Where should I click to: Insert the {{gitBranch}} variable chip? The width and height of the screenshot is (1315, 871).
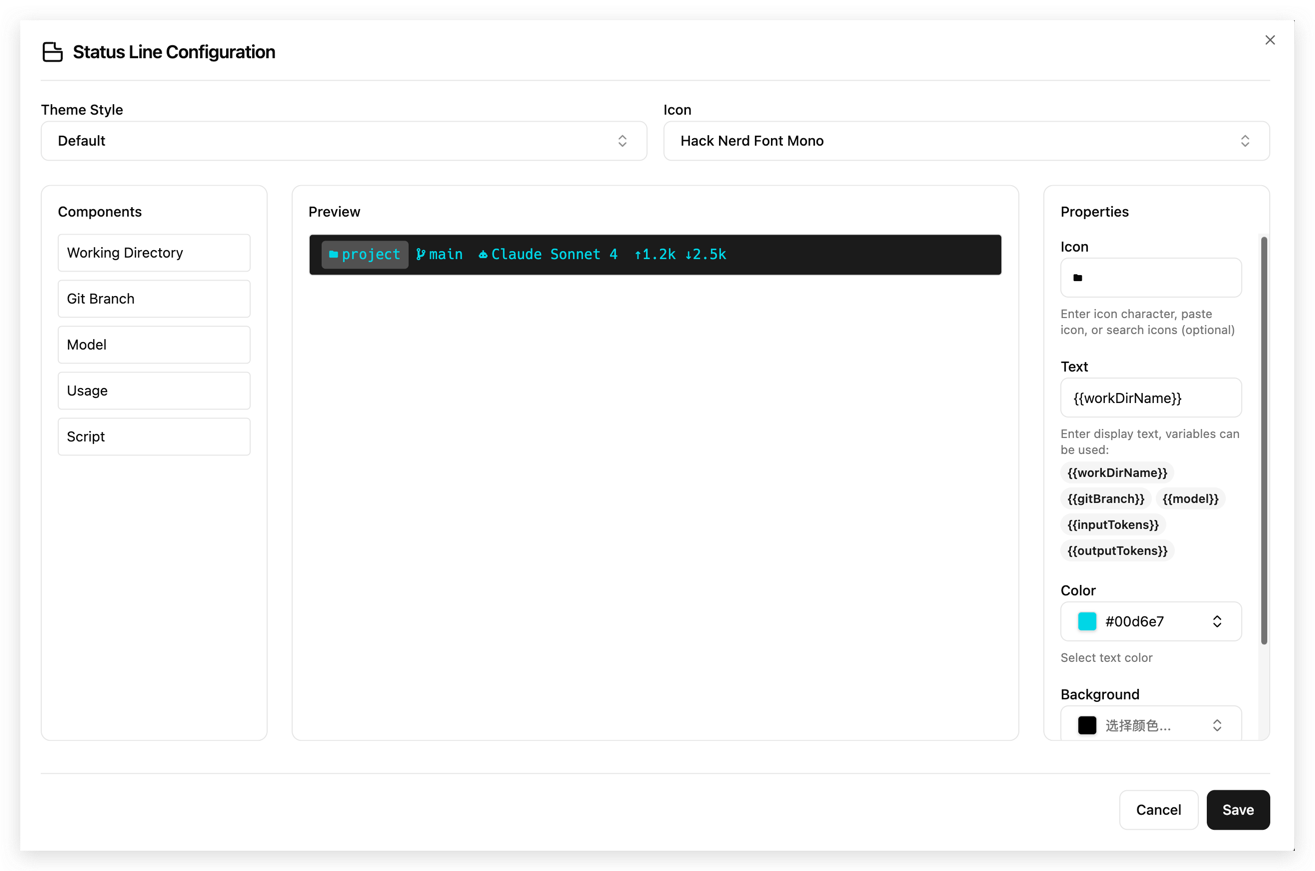(1105, 498)
